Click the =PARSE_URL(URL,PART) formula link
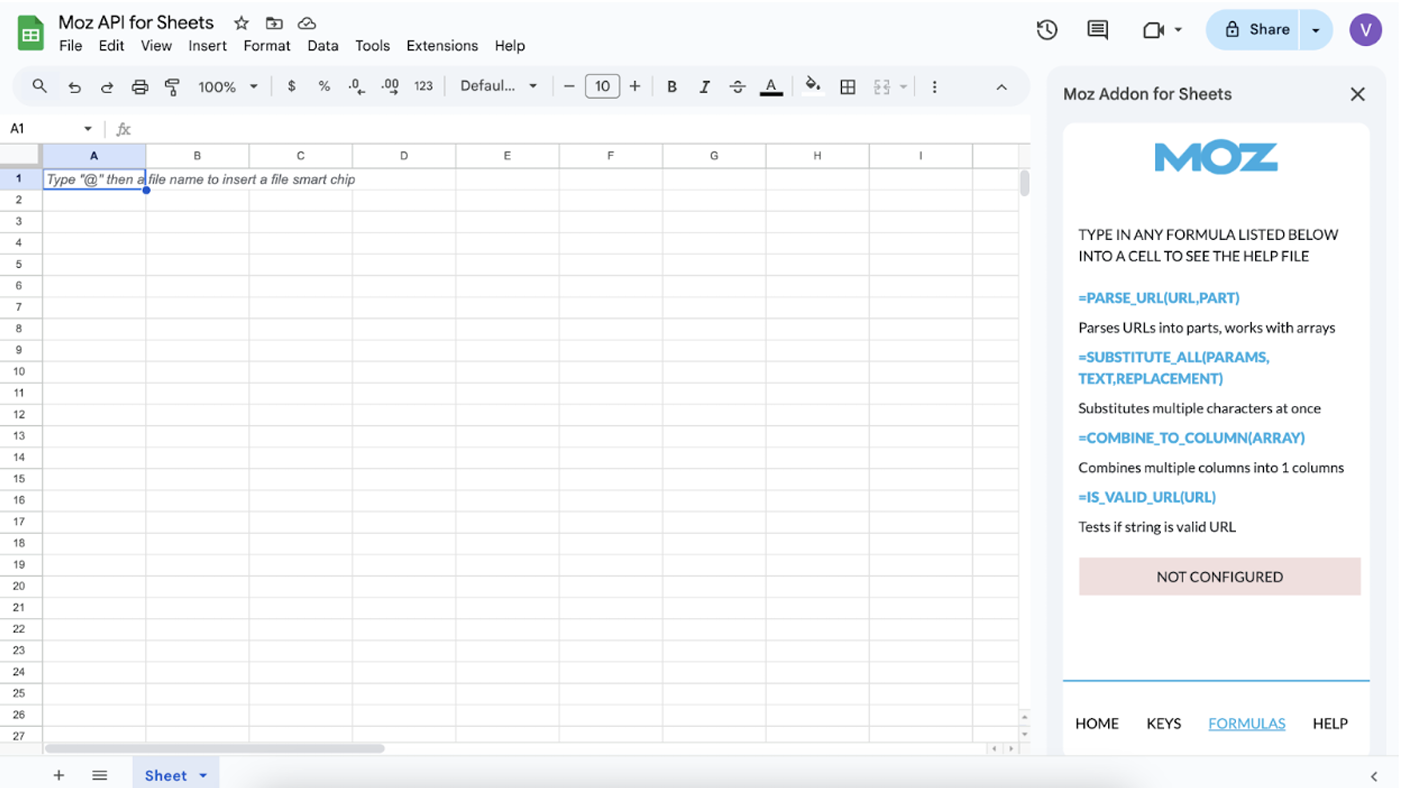 [1158, 298]
